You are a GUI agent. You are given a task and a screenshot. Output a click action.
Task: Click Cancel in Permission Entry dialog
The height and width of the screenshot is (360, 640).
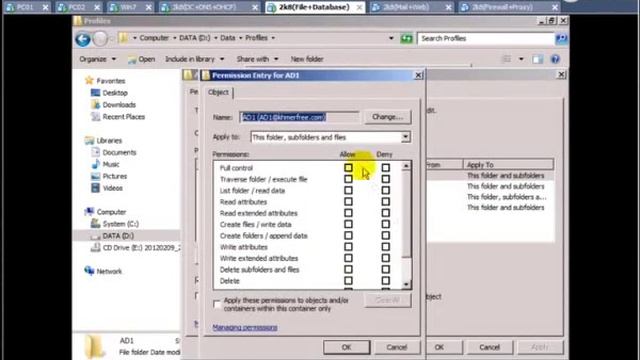396,347
